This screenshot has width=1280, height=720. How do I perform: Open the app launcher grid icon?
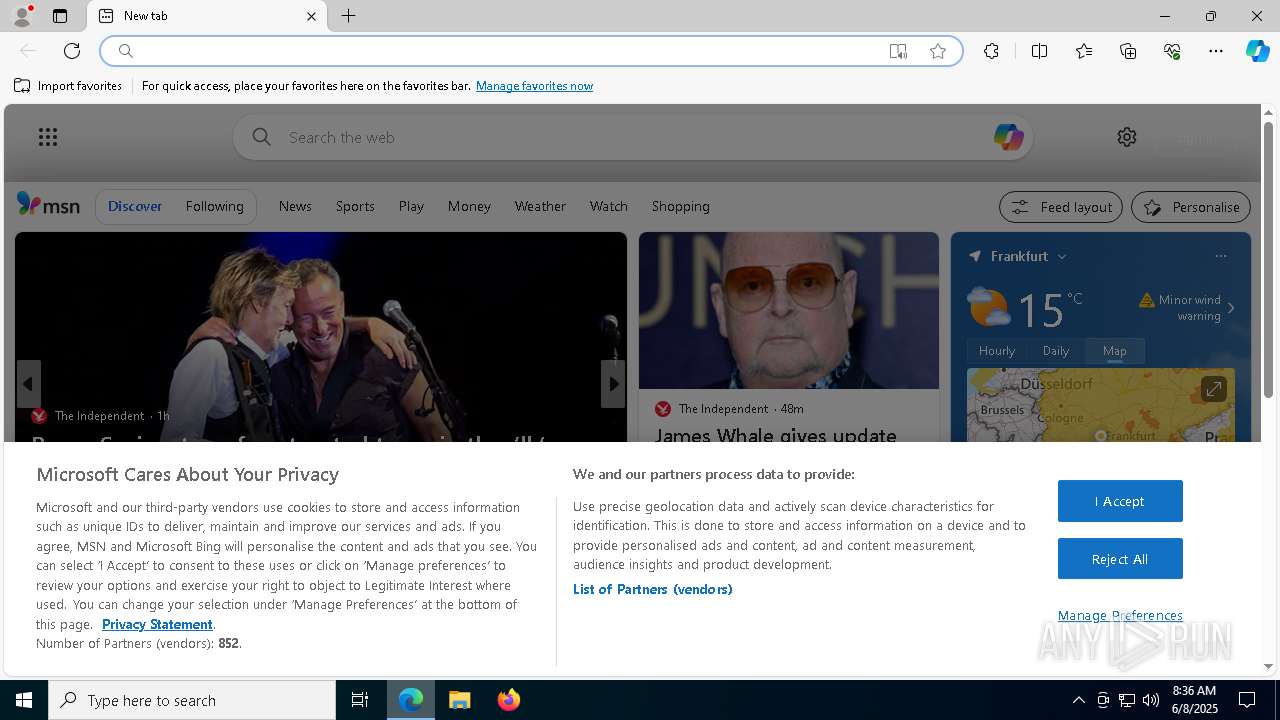(48, 137)
